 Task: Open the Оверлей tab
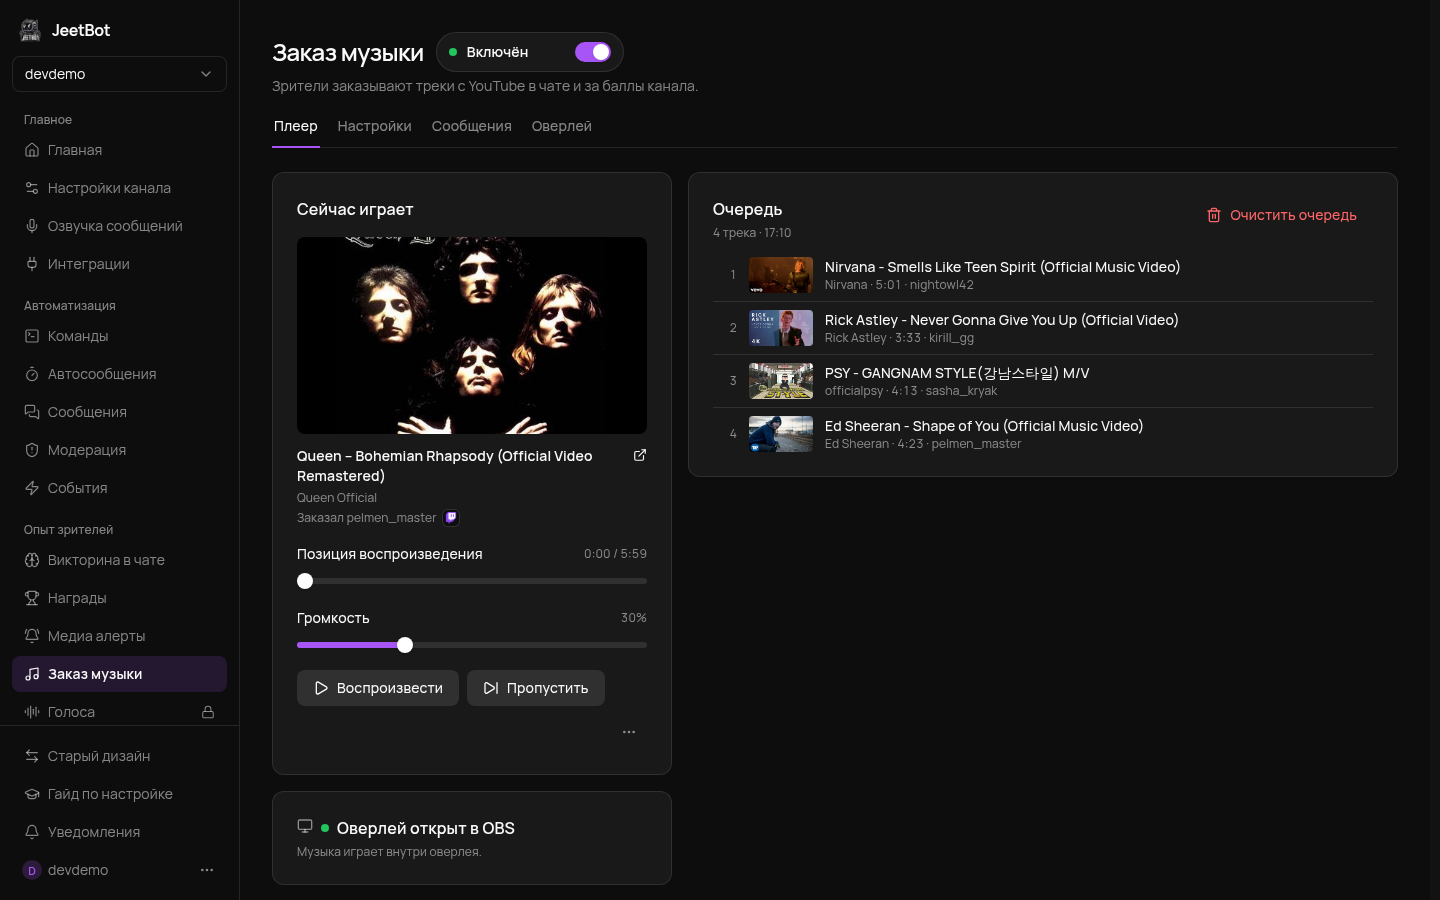click(x=562, y=126)
